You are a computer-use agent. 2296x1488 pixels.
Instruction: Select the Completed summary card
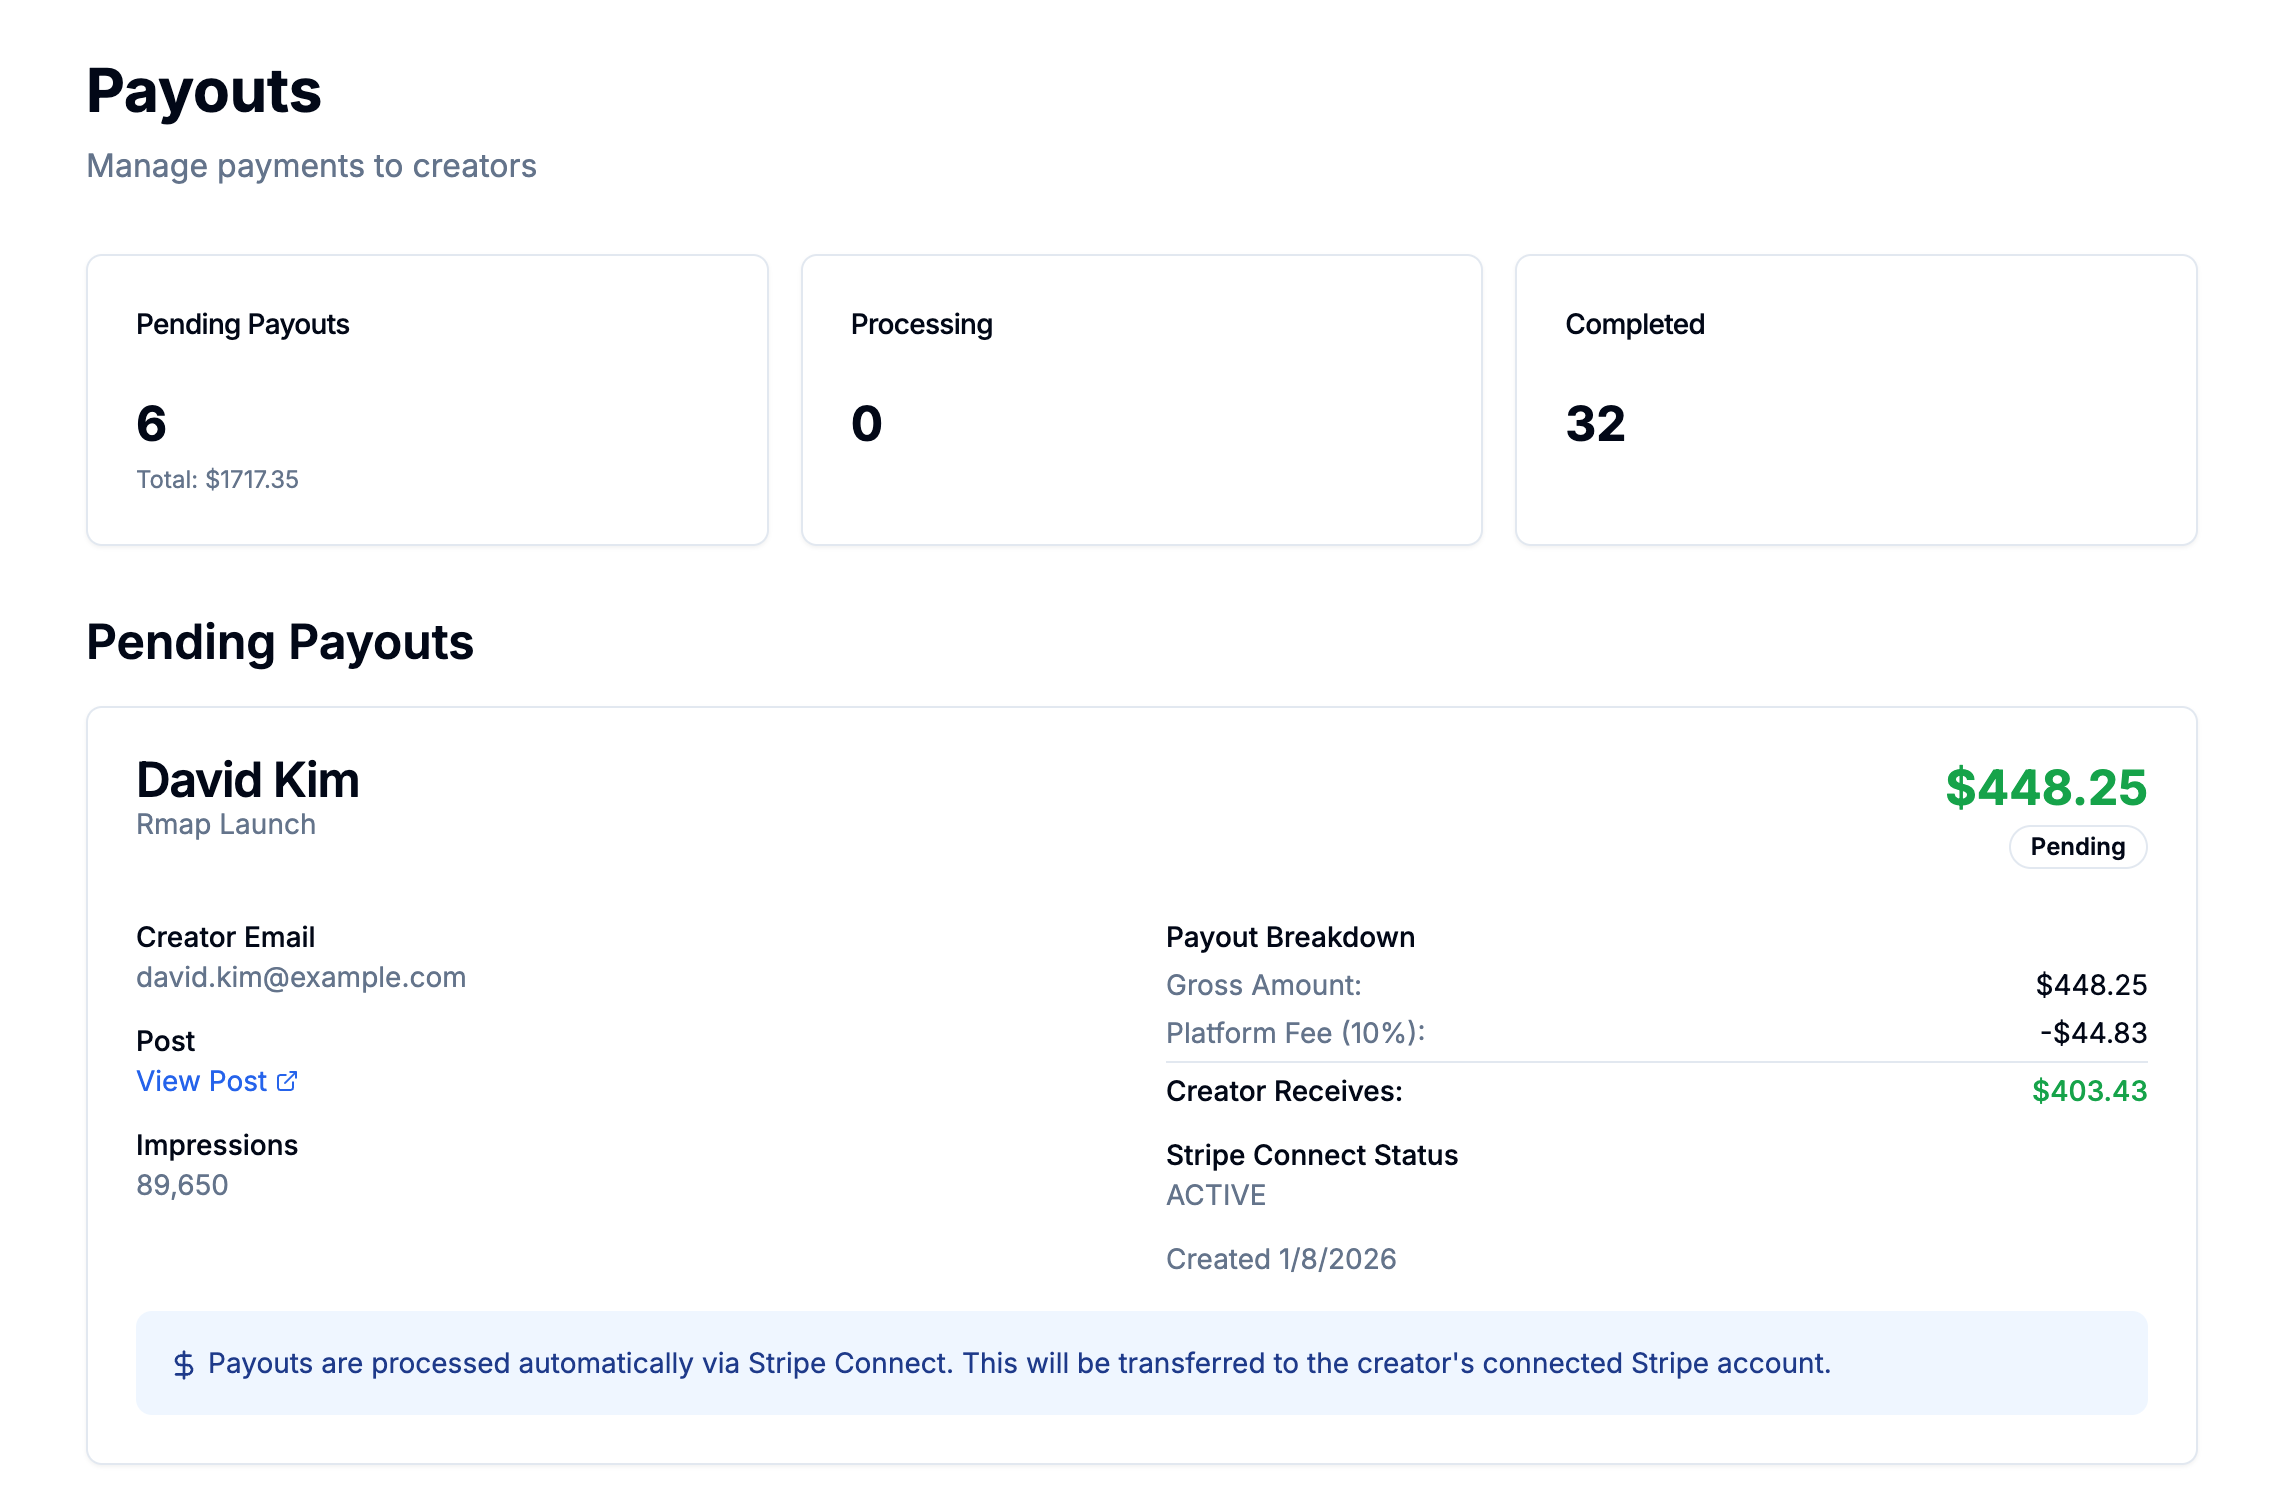pos(1855,400)
